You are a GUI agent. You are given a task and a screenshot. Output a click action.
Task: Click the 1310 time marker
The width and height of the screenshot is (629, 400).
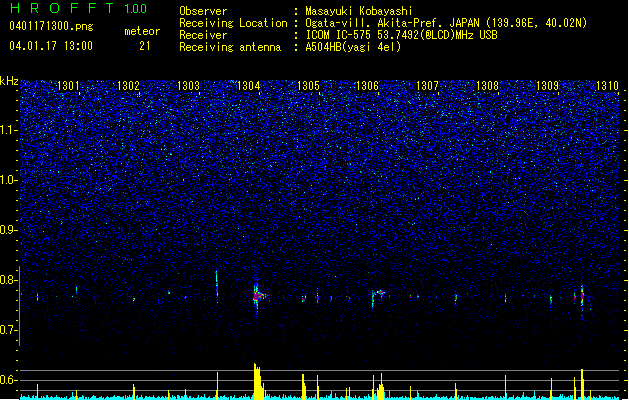coord(607,86)
